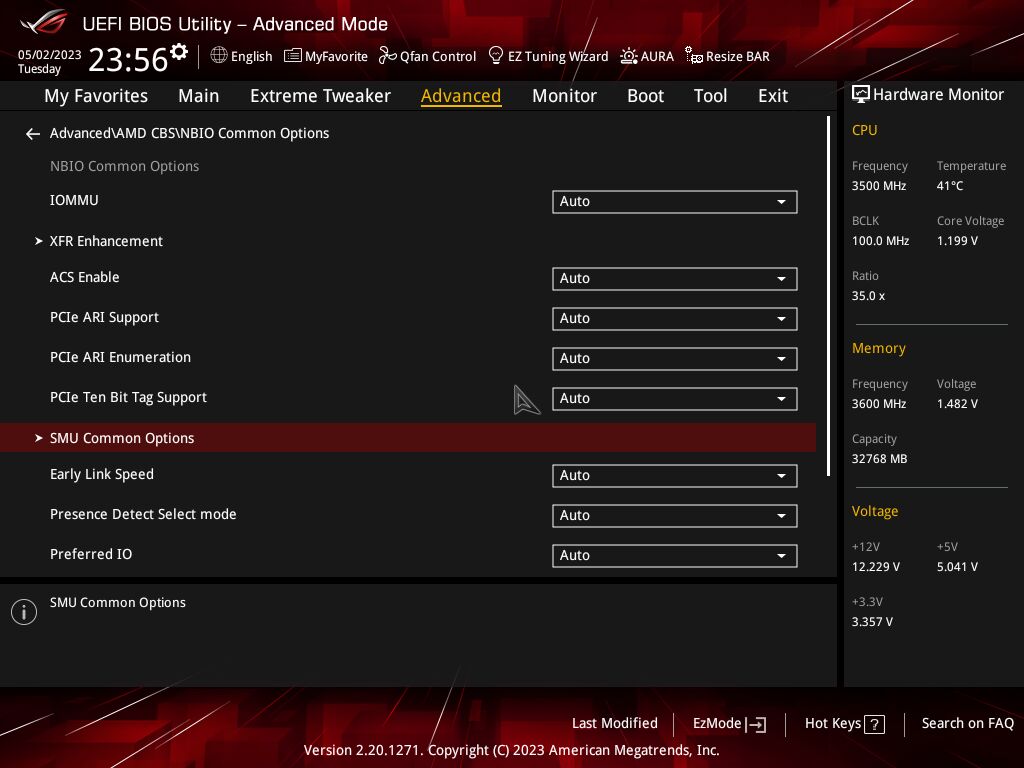Click the Hardware Monitor display icon
Image resolution: width=1024 pixels, height=768 pixels.
tap(861, 95)
